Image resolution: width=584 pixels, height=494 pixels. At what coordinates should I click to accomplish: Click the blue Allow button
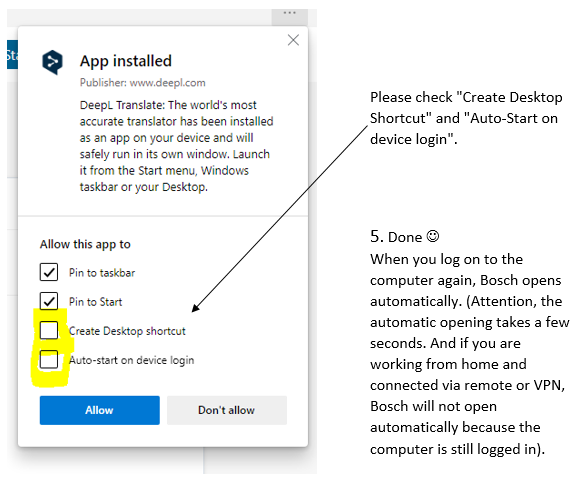point(99,410)
